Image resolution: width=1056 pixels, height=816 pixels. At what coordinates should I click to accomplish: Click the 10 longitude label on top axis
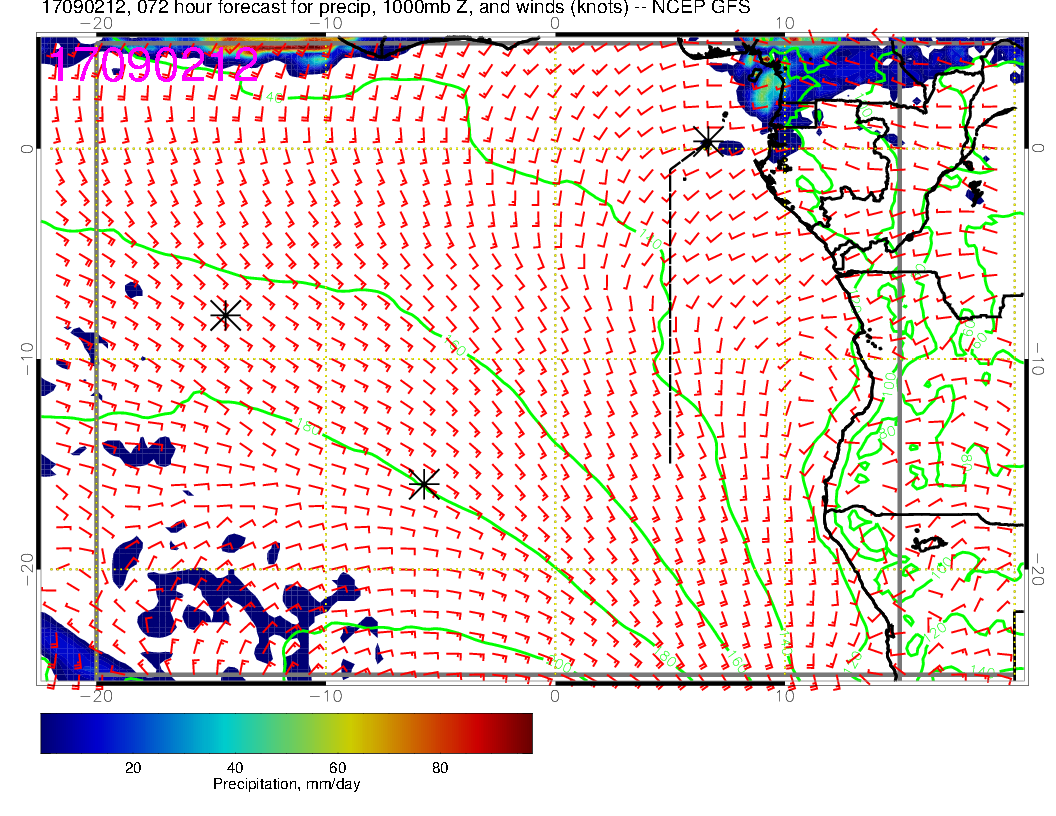[x=785, y=22]
